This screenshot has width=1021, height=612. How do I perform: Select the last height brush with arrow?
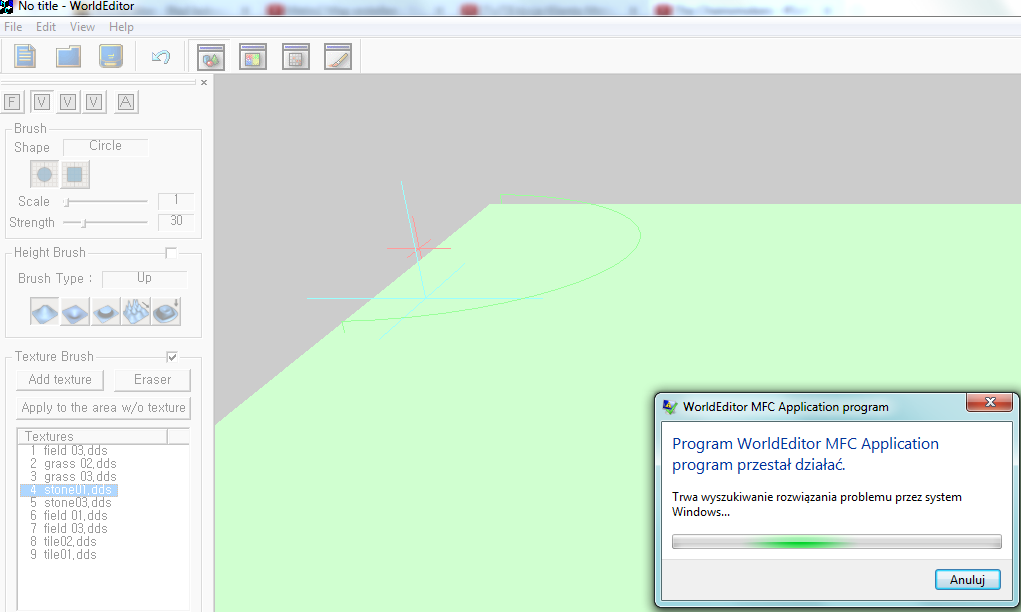pos(166,311)
